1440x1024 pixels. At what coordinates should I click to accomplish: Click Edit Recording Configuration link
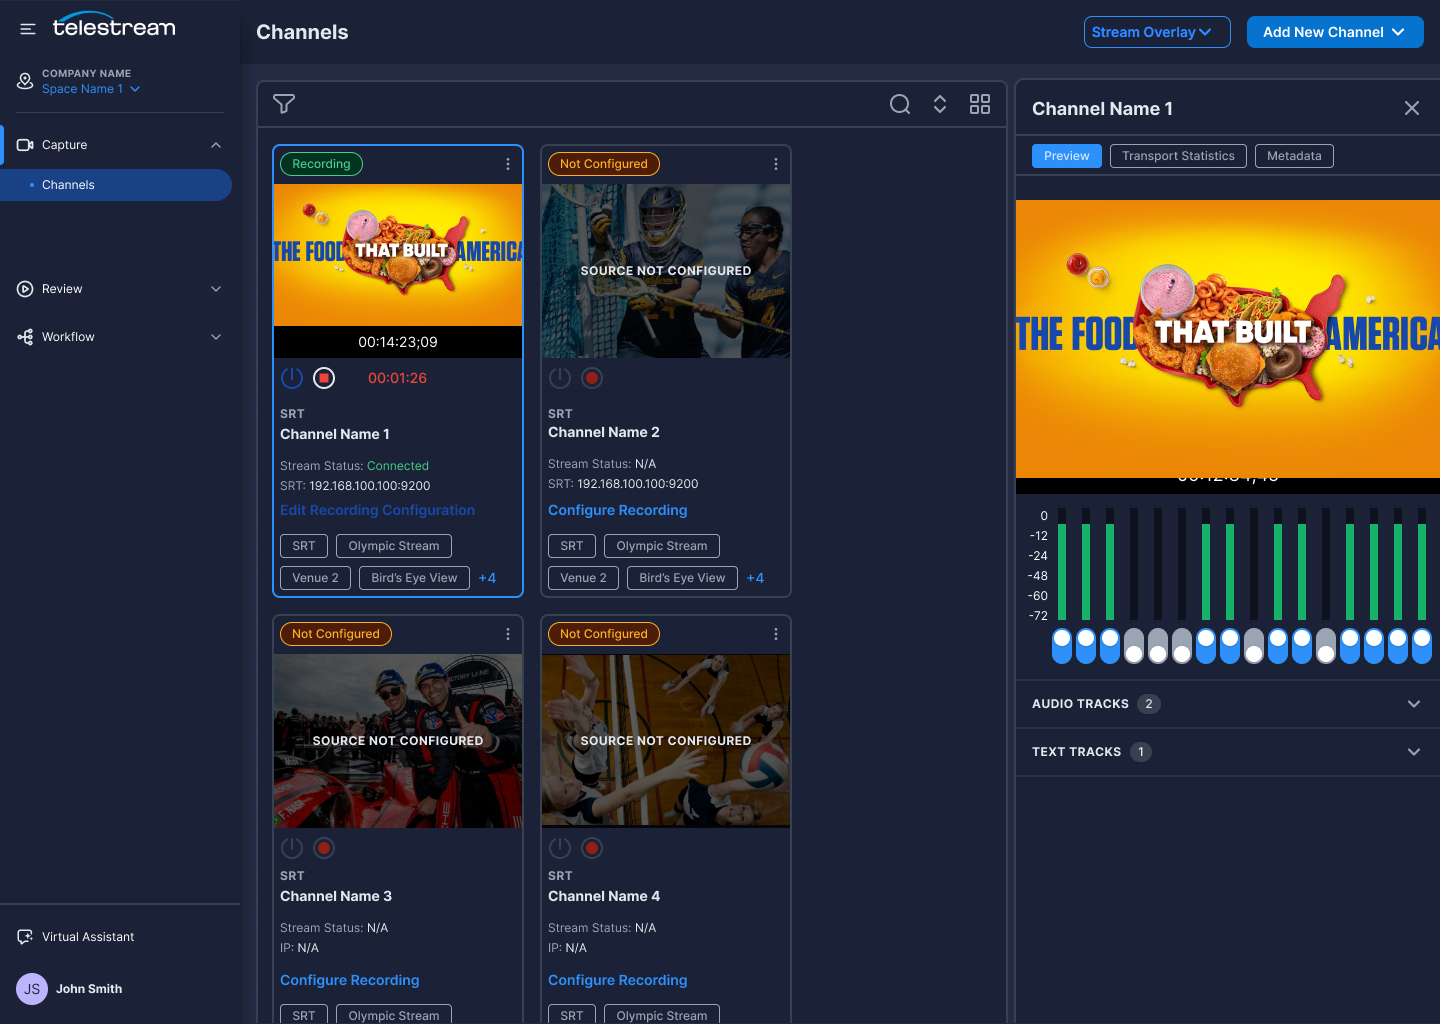click(x=377, y=510)
